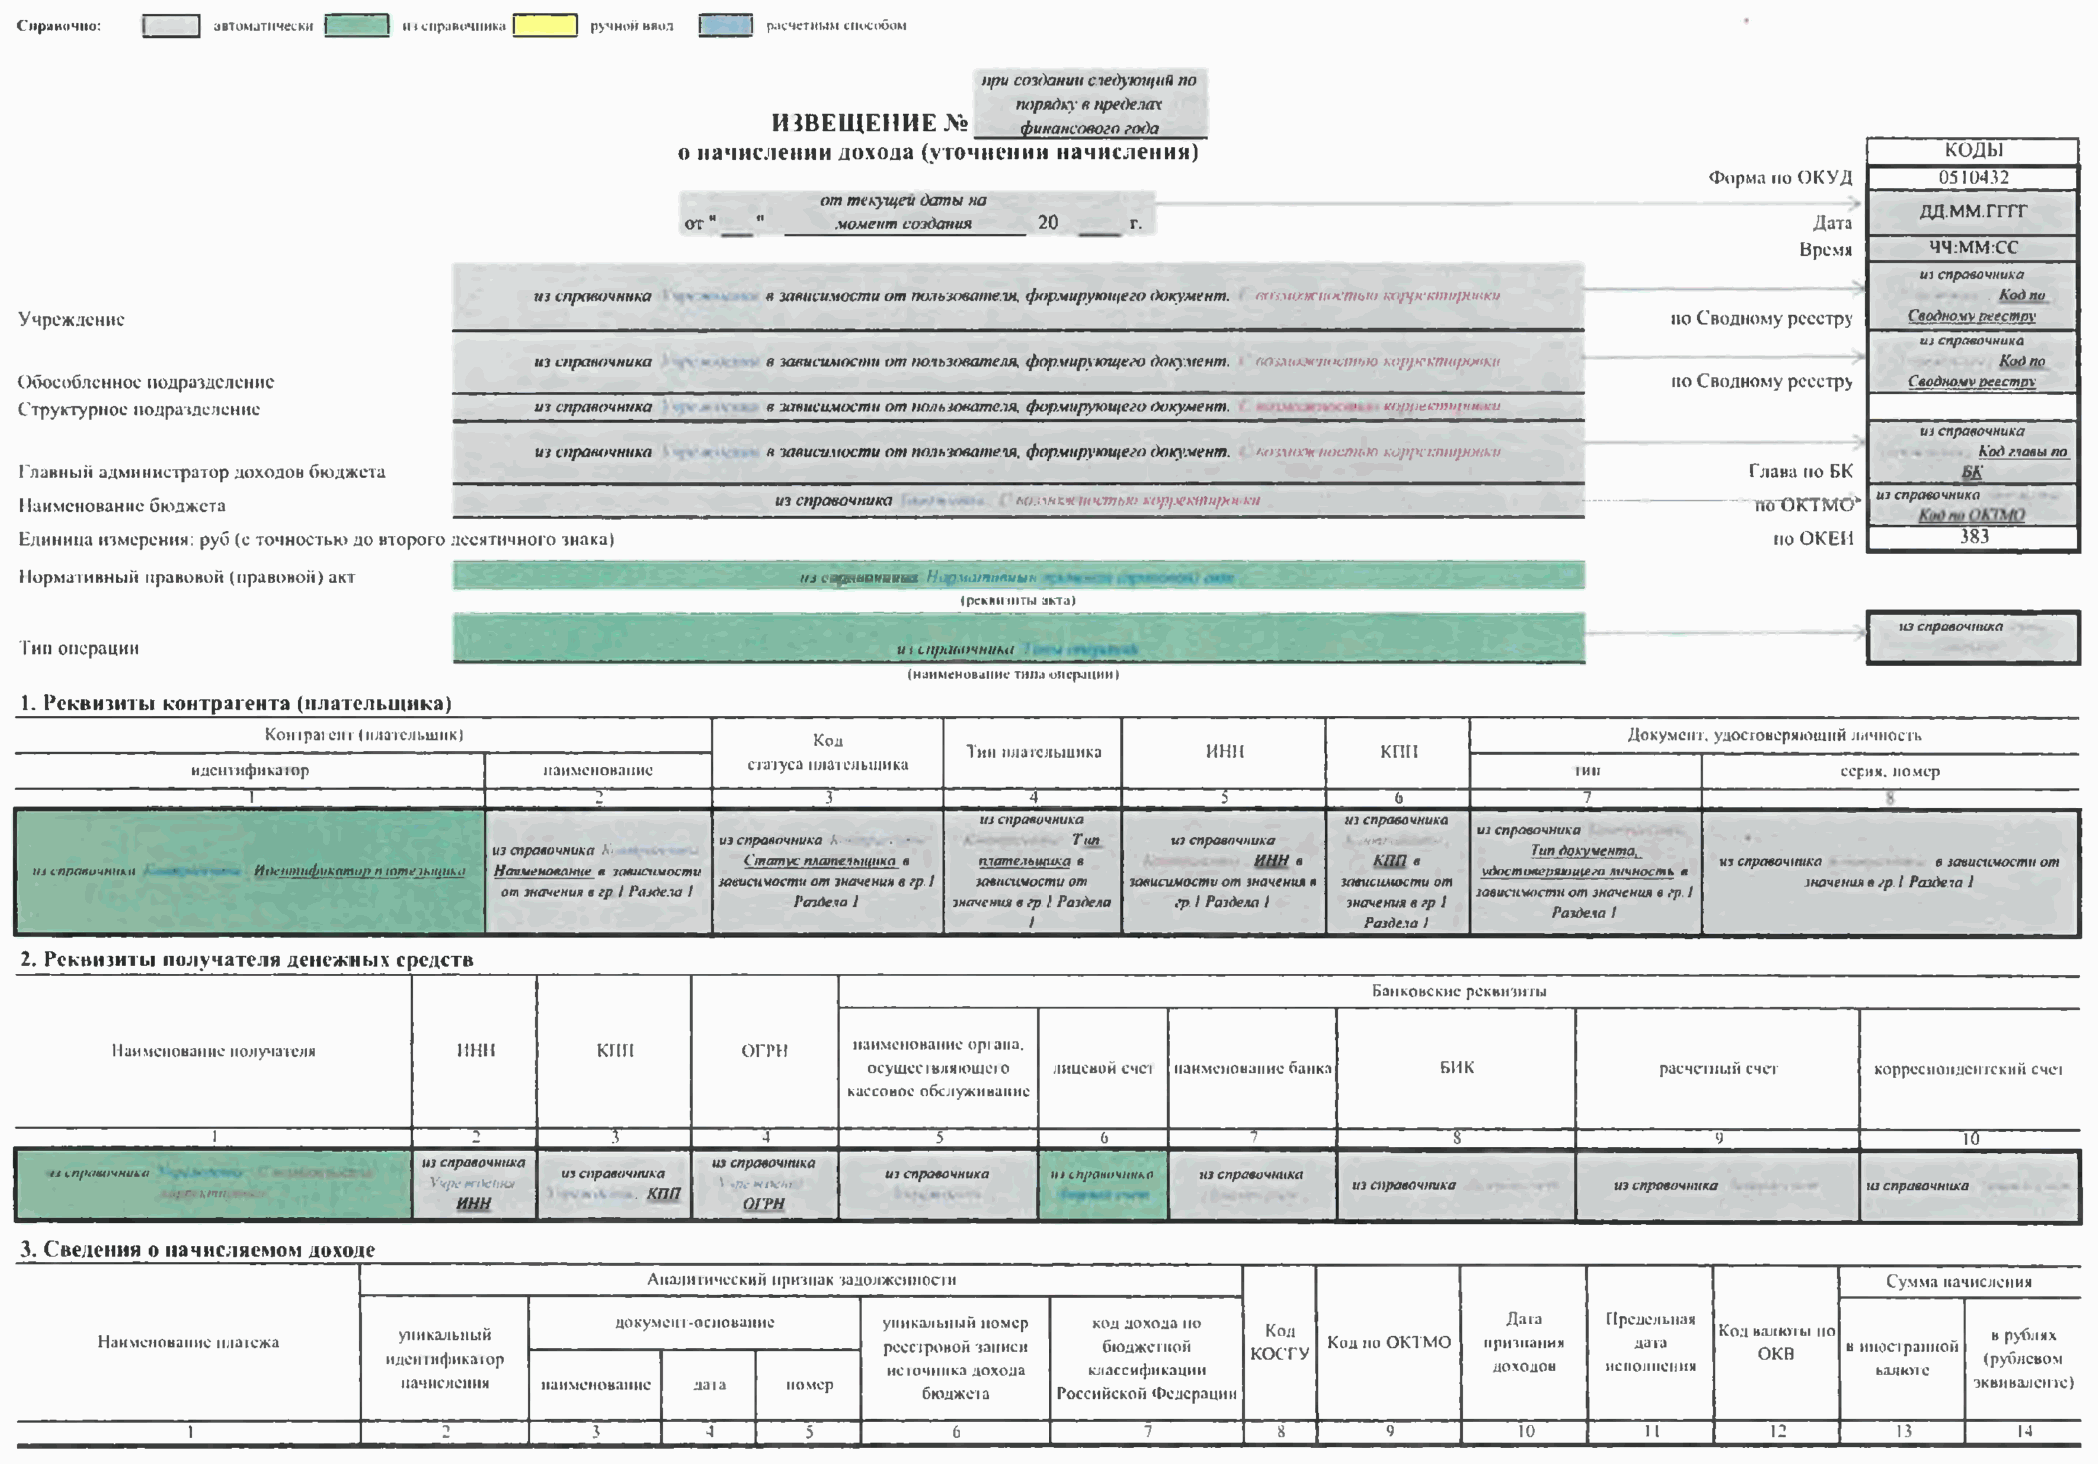Click the recipient КПП data cell in section 2

click(614, 1185)
